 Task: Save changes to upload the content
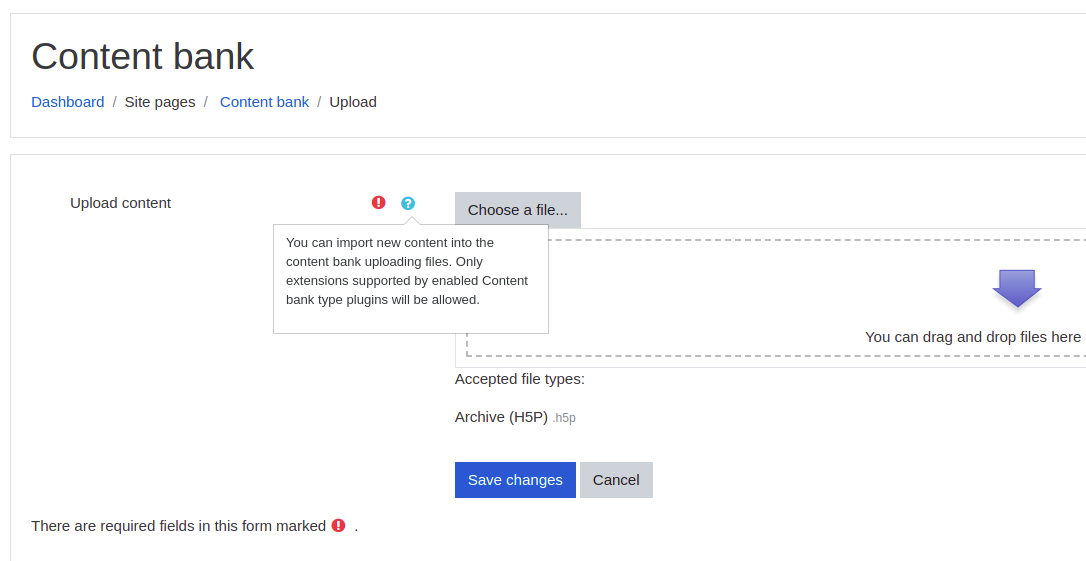click(x=515, y=480)
